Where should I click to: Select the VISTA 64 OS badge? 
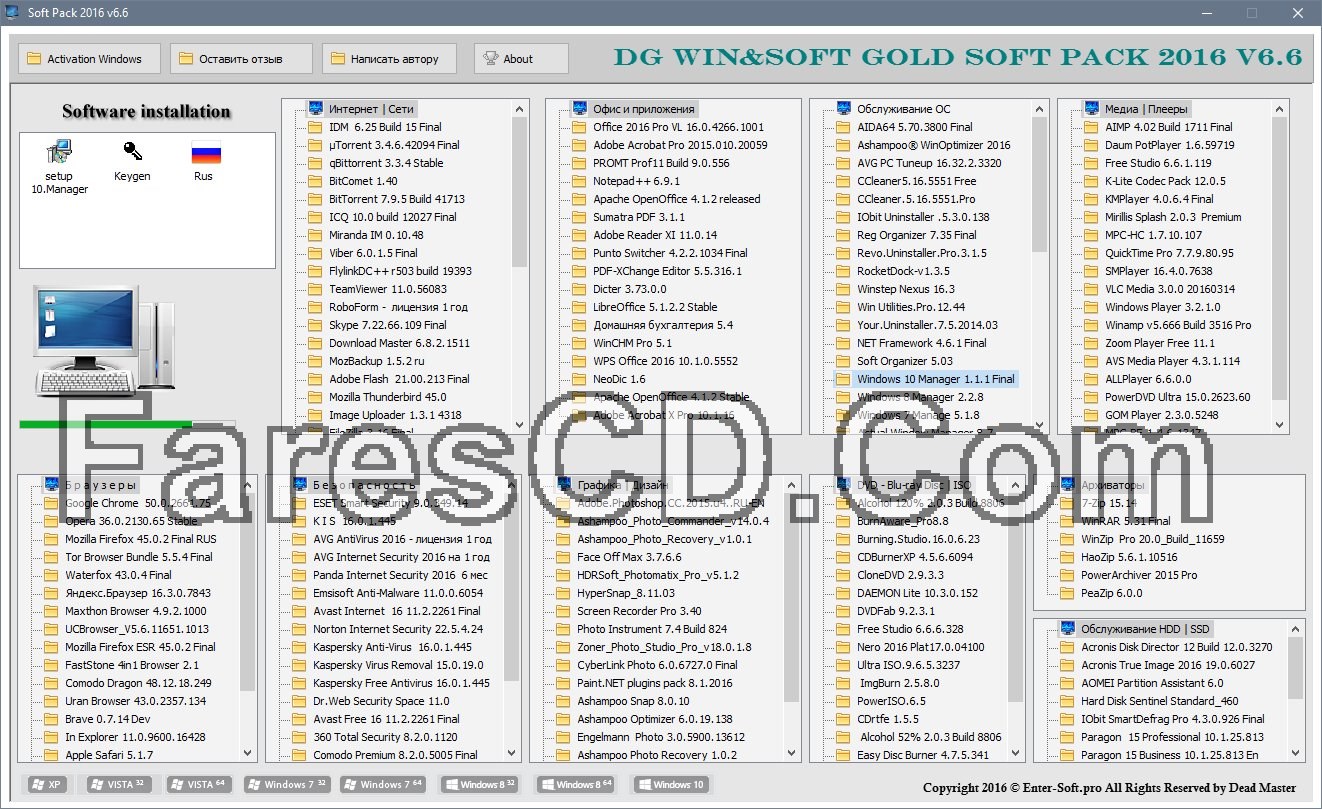point(199,784)
